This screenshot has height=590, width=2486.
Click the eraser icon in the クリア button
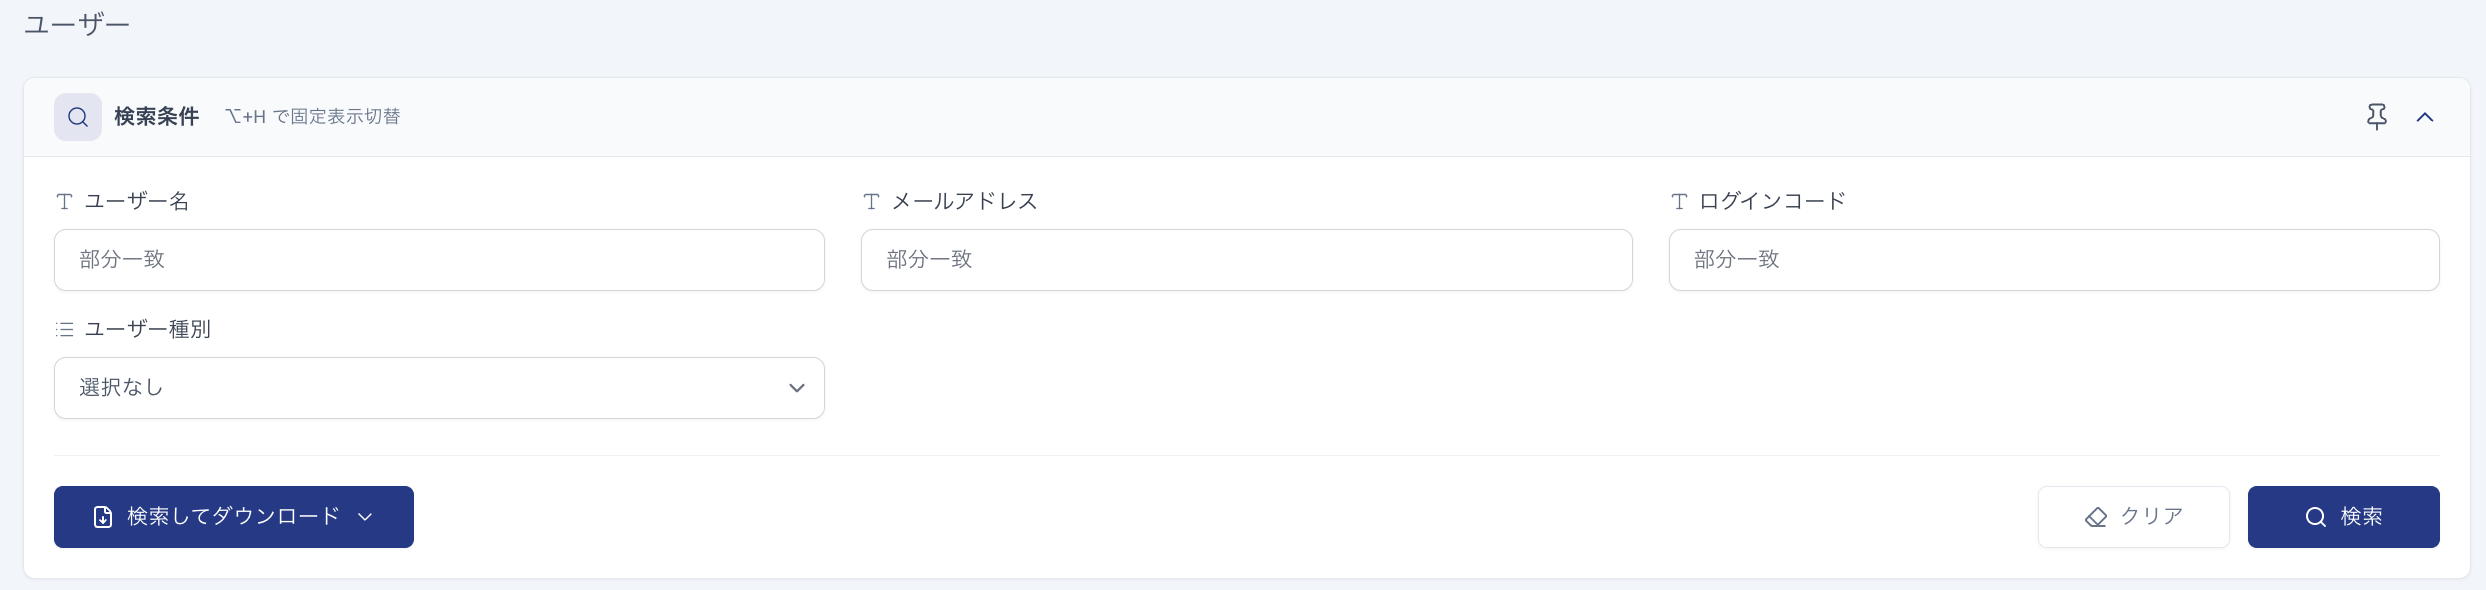point(2096,517)
